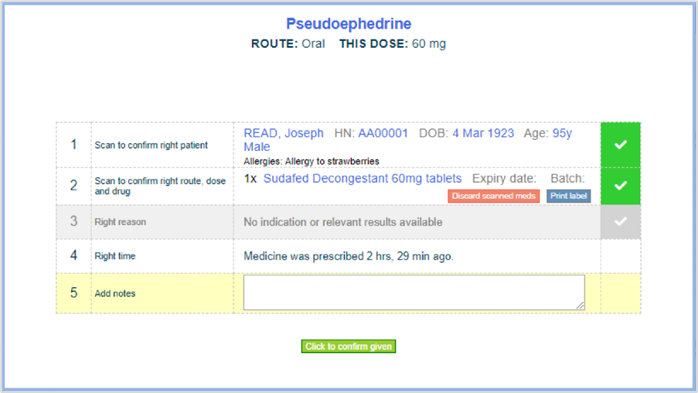Image resolution: width=698 pixels, height=393 pixels.
Task: Click Male gender text
Action: (x=257, y=147)
